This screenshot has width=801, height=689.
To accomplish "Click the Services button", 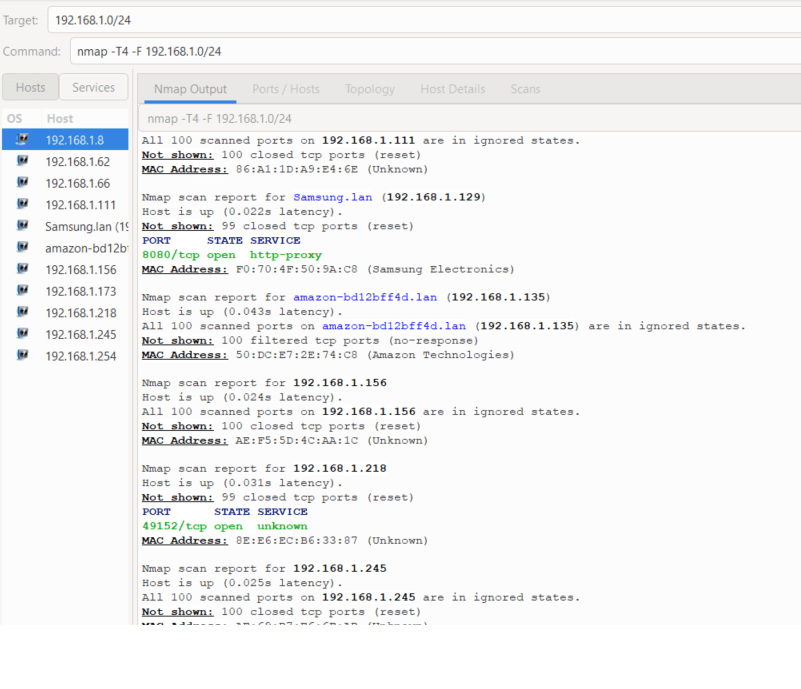I will click(x=93, y=87).
